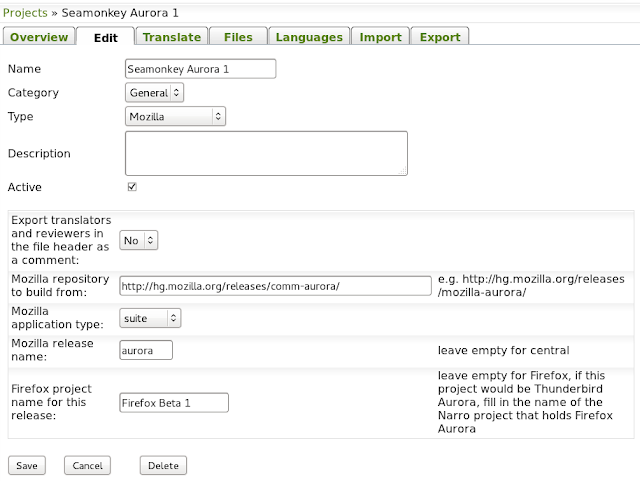Click the 'Active' label

point(24,187)
